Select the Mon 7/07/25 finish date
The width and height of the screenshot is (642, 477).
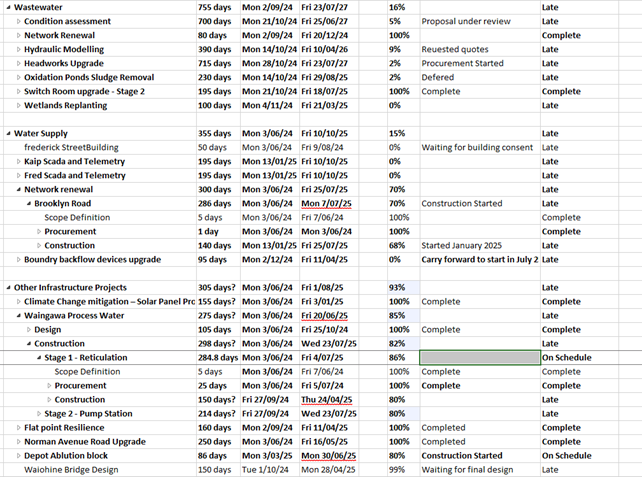pyautogui.click(x=326, y=203)
